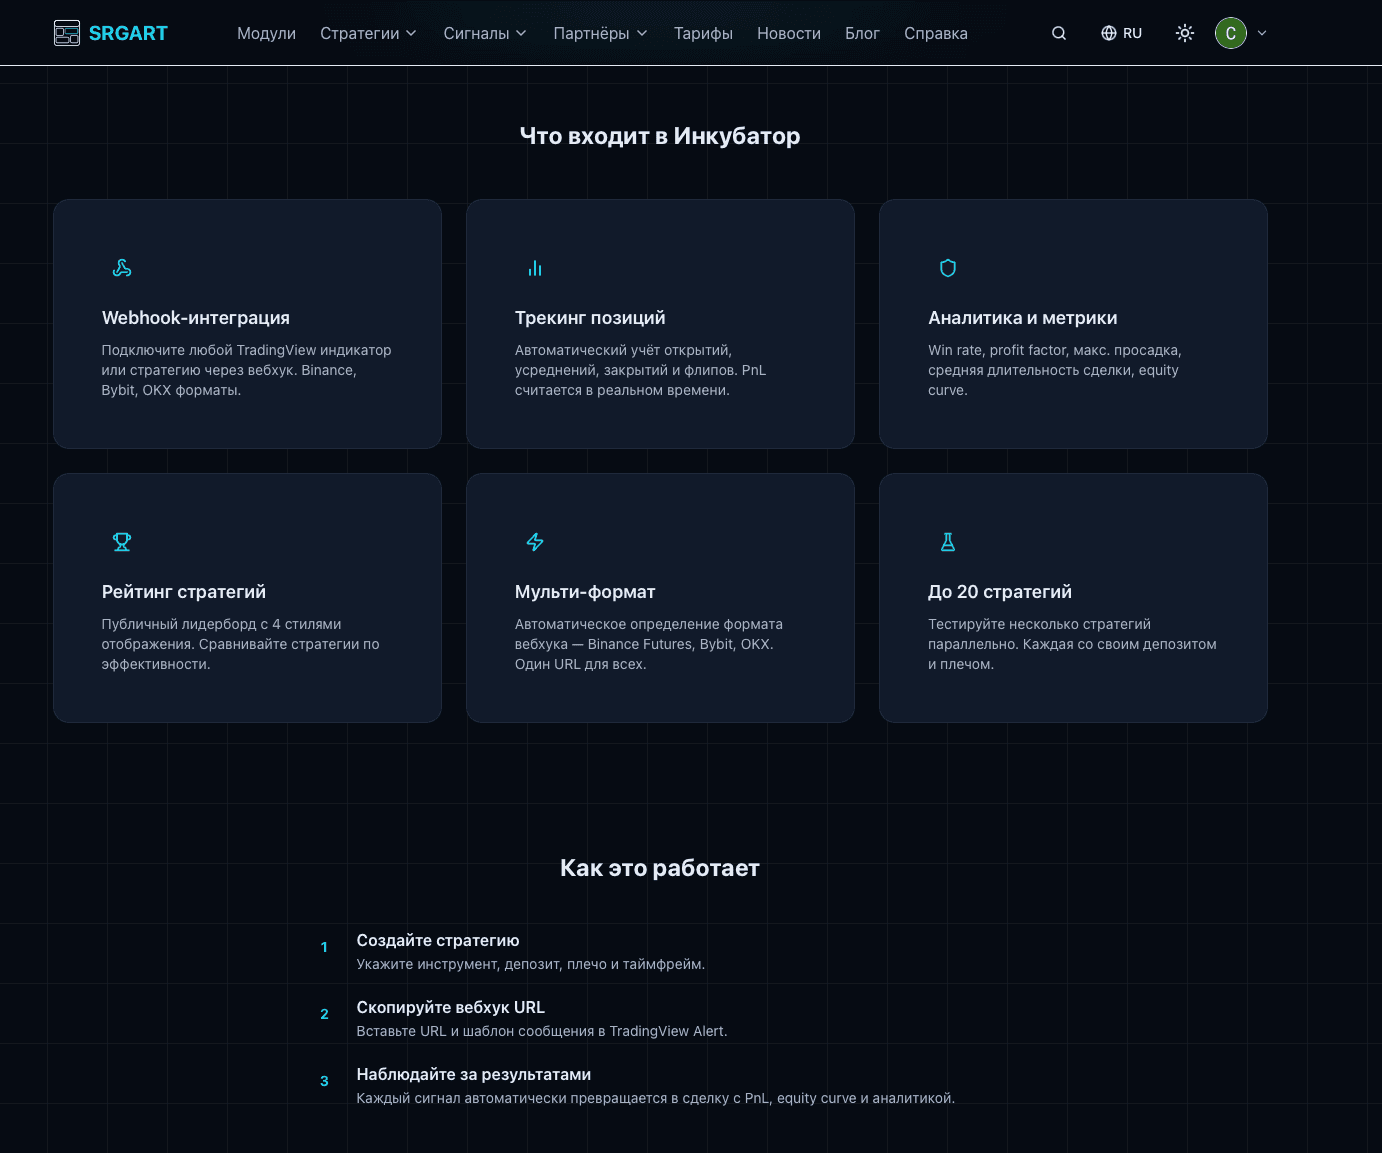Screen dimensions: 1382x1153
Task: Select the Создайте стратегию step heading
Action: (x=438, y=940)
